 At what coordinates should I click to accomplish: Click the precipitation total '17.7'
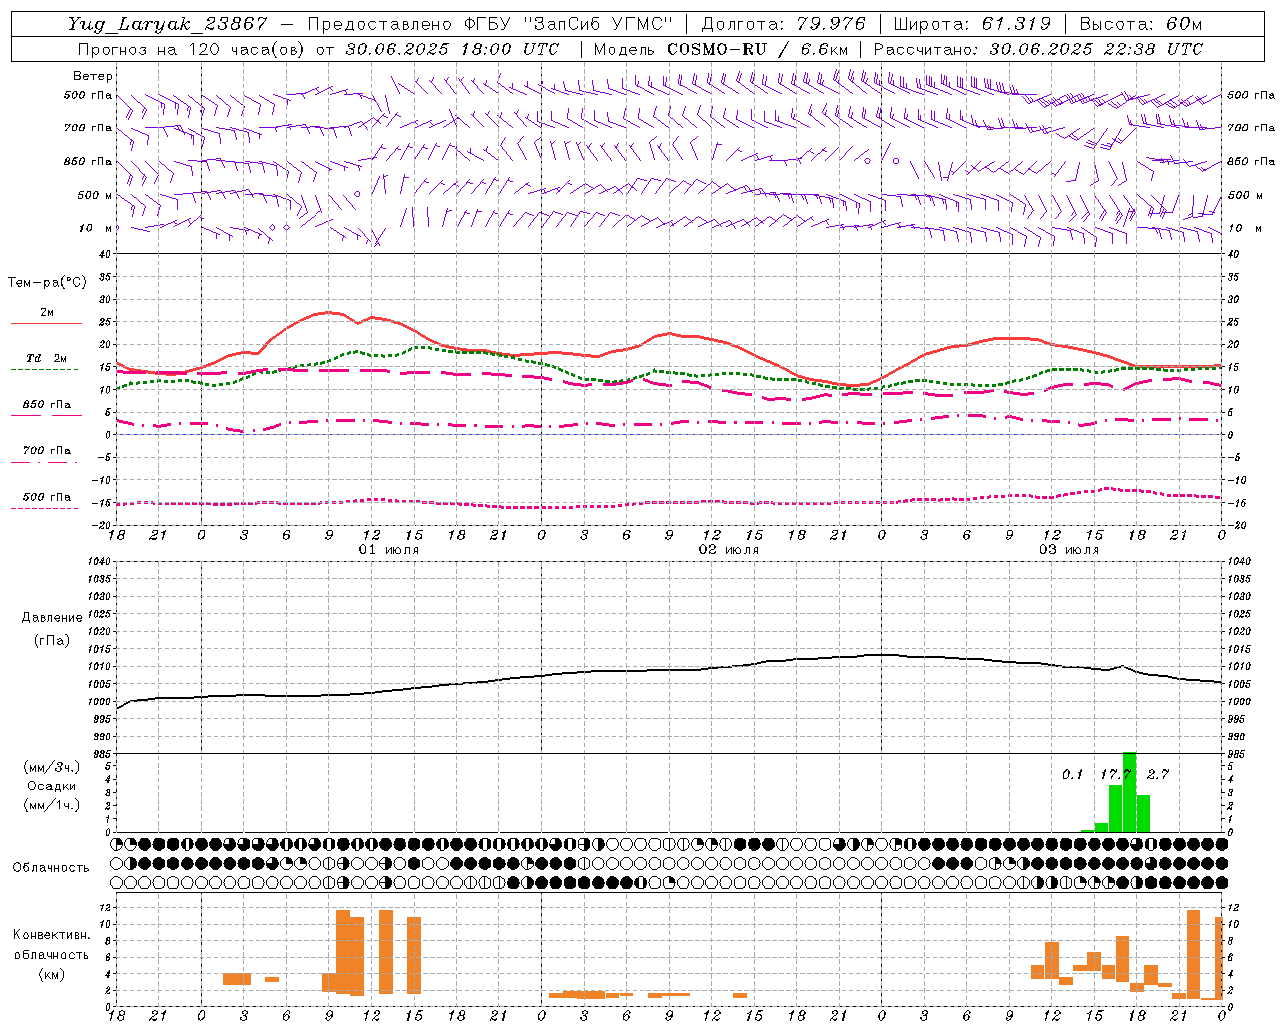pyautogui.click(x=1115, y=775)
